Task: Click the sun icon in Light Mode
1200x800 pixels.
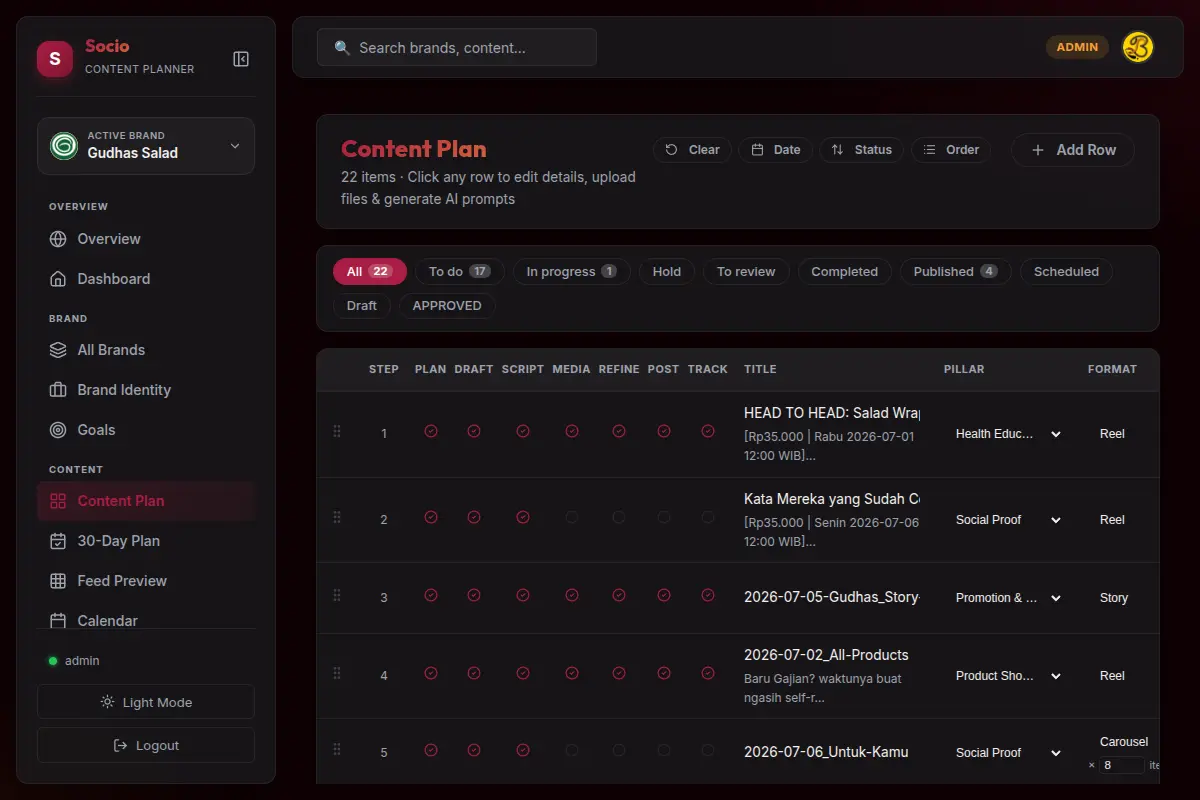Action: pyautogui.click(x=107, y=702)
